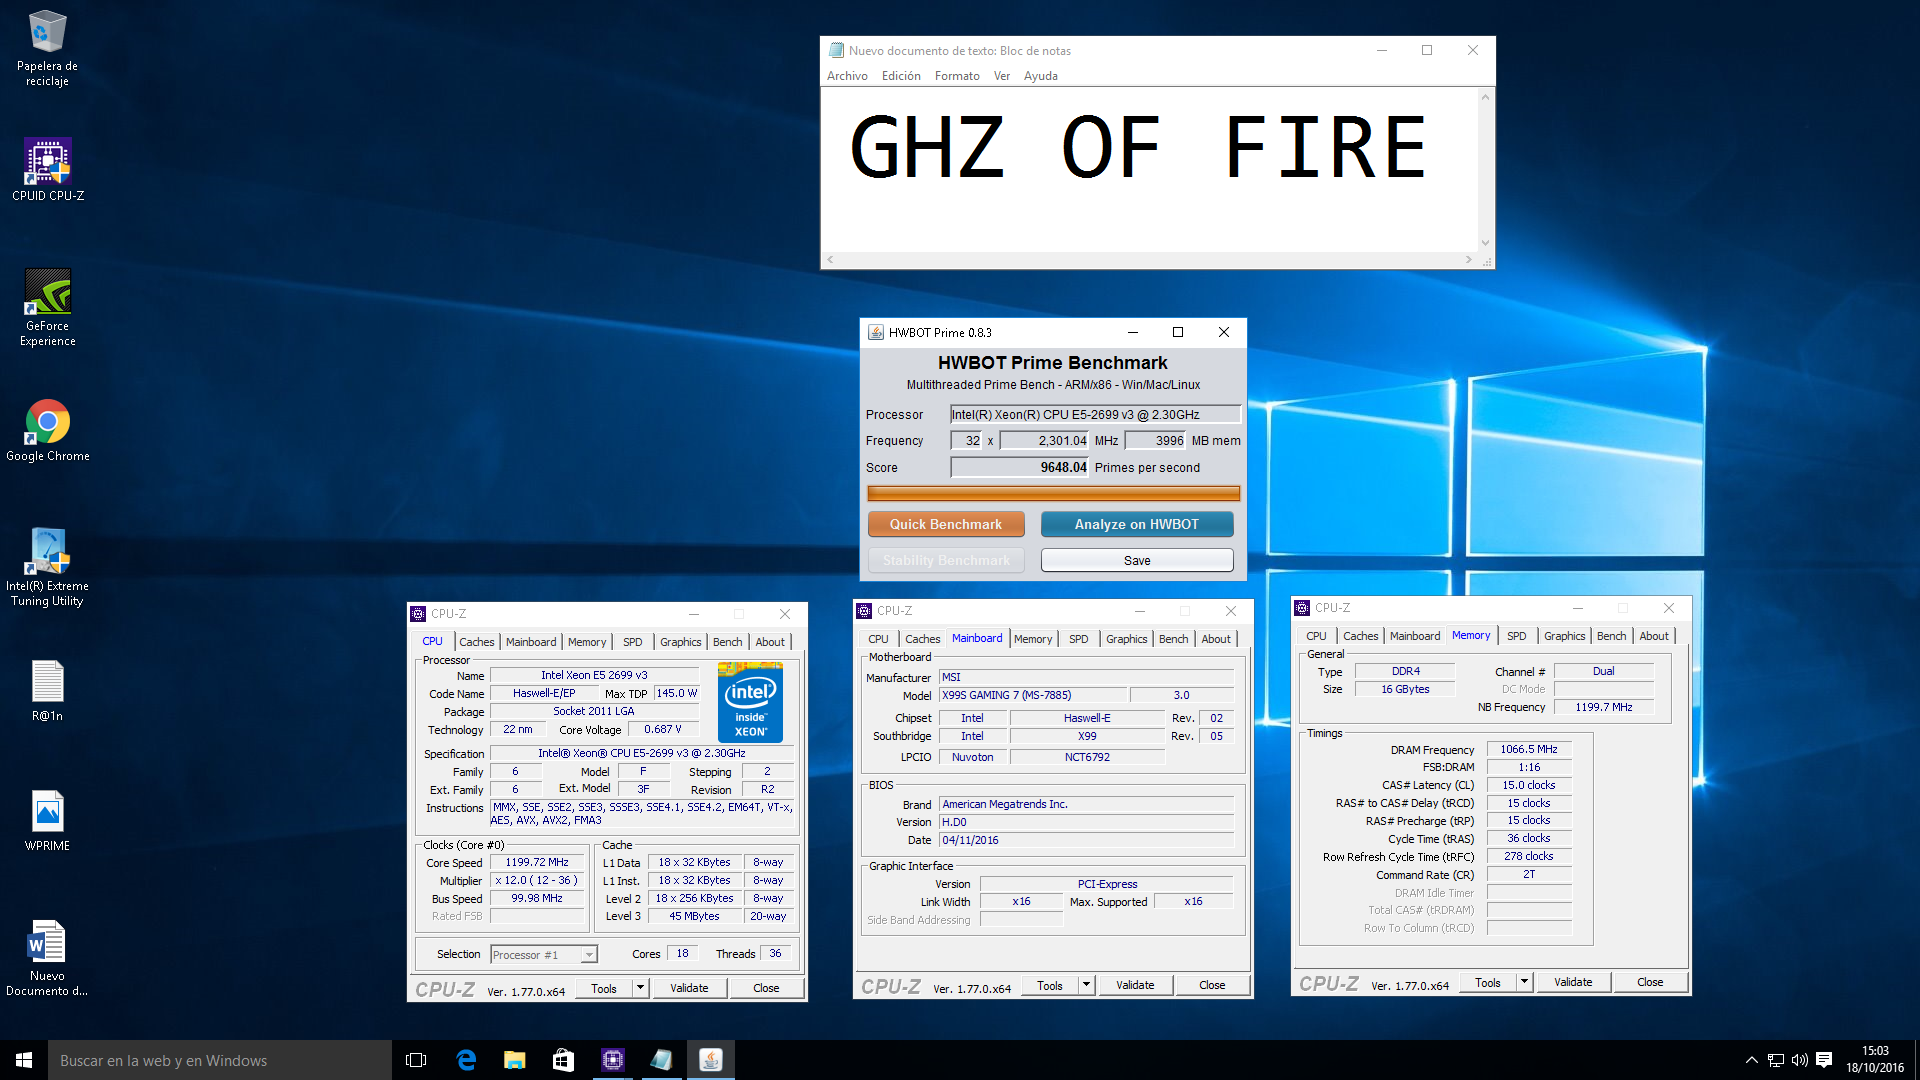The image size is (1920, 1080).
Task: Save the HWBOT Prime result
Action: (1137, 560)
